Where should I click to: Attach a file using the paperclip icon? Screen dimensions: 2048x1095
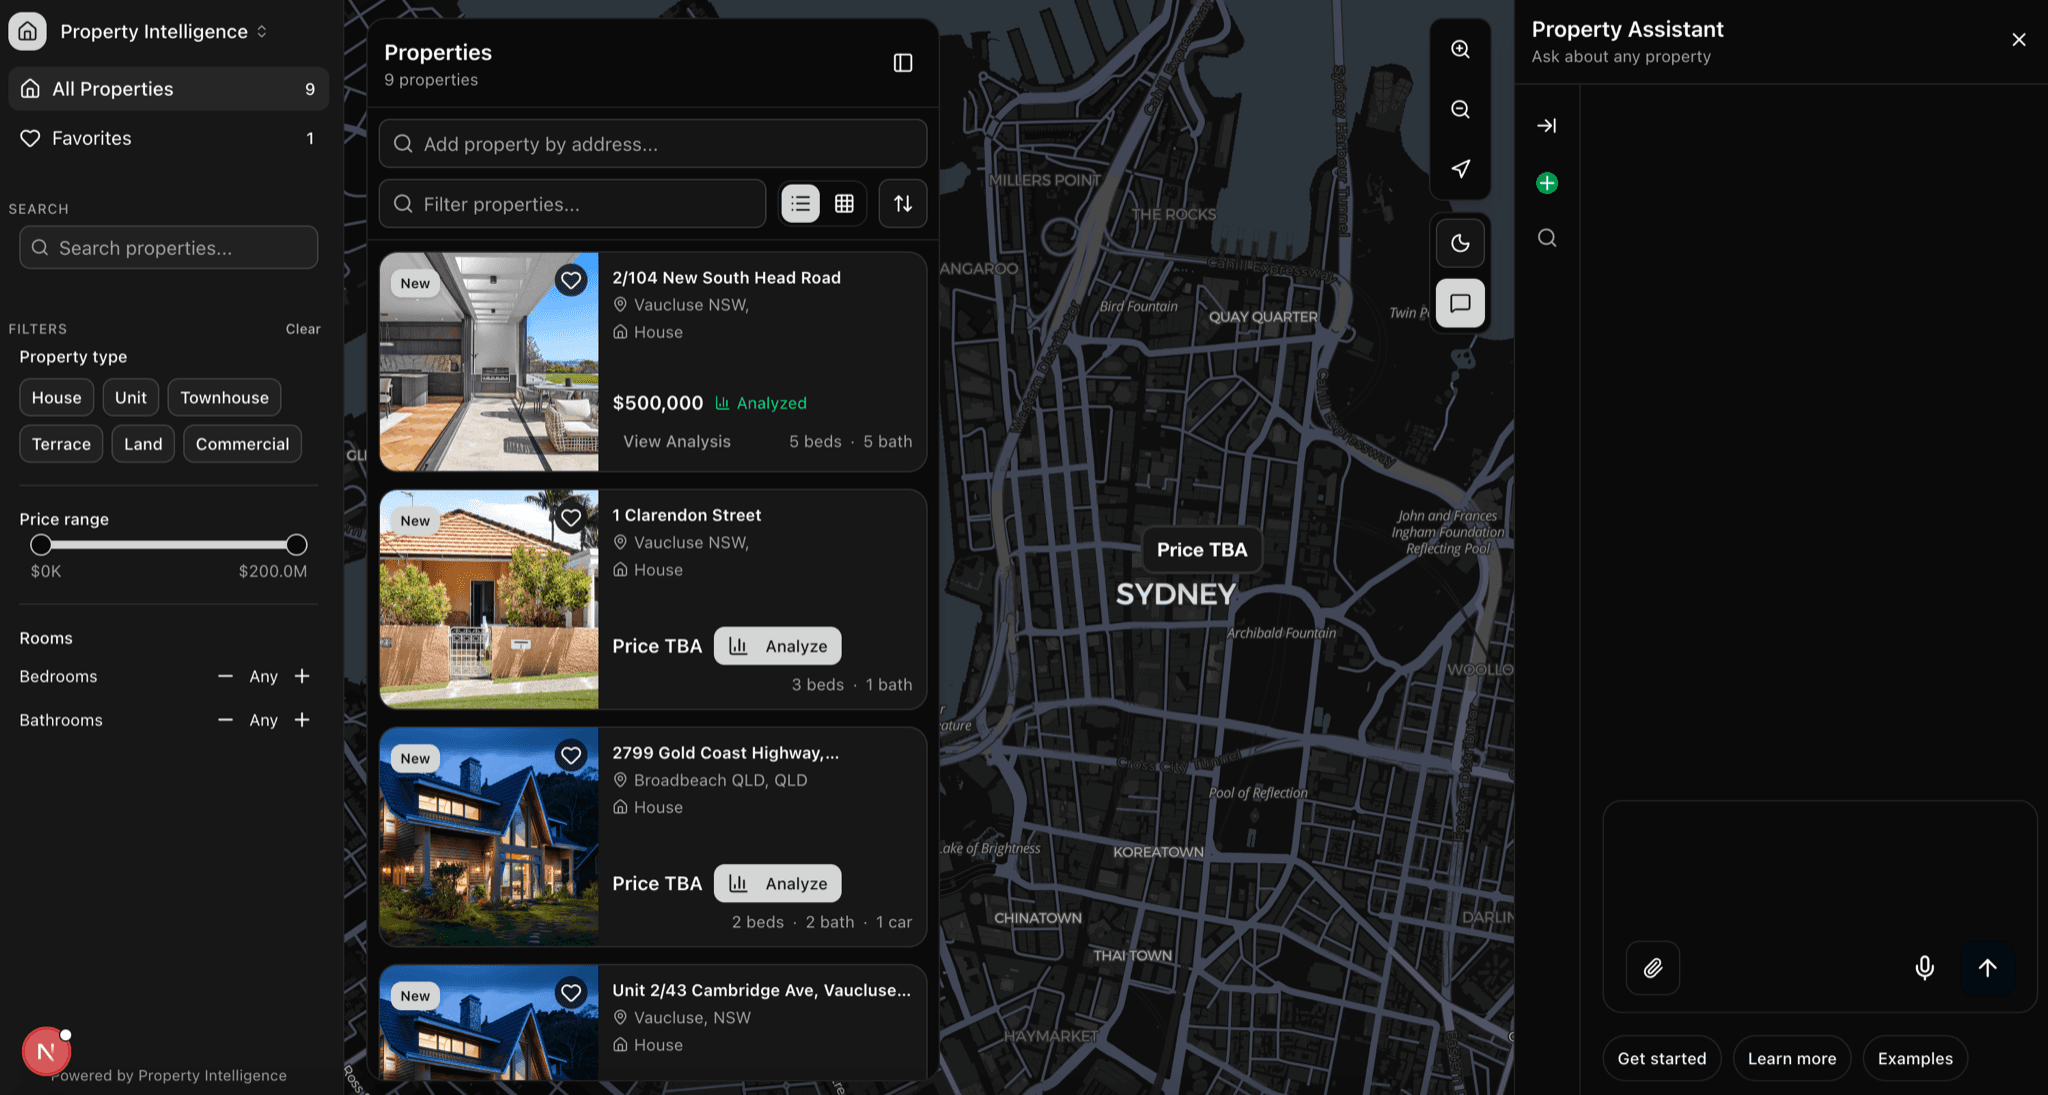tap(1652, 967)
